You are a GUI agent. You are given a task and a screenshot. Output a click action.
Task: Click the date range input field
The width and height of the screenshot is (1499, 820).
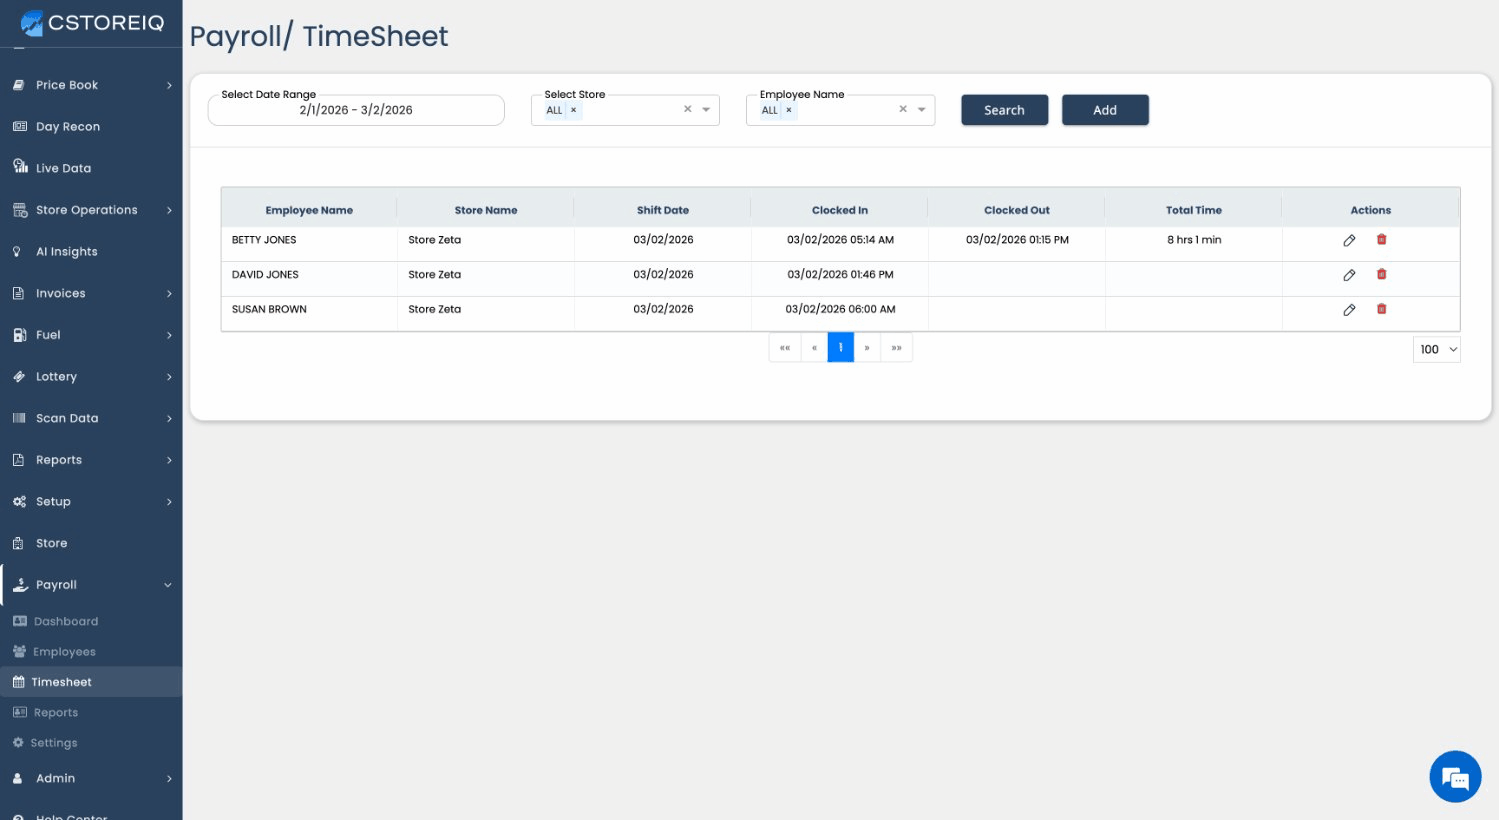[356, 110]
